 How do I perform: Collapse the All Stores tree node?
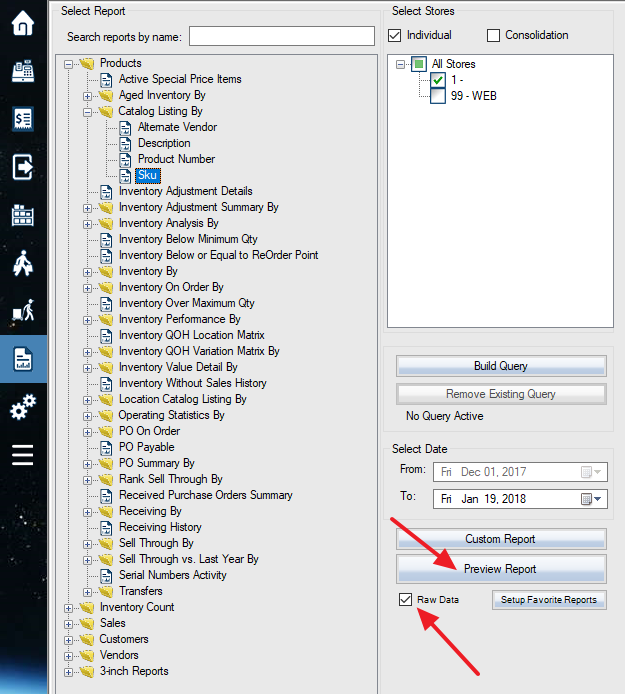coord(400,65)
